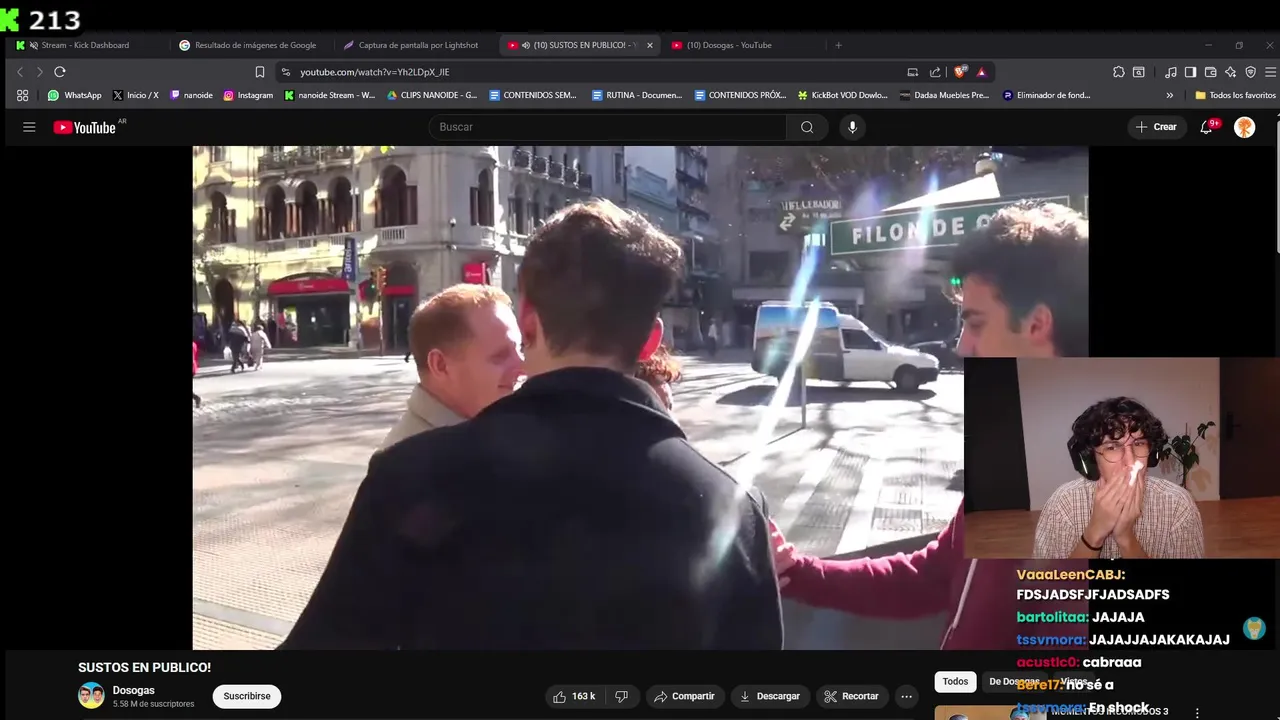Click the Recortar clip button
Screen dimensions: 1280x720
(x=850, y=696)
